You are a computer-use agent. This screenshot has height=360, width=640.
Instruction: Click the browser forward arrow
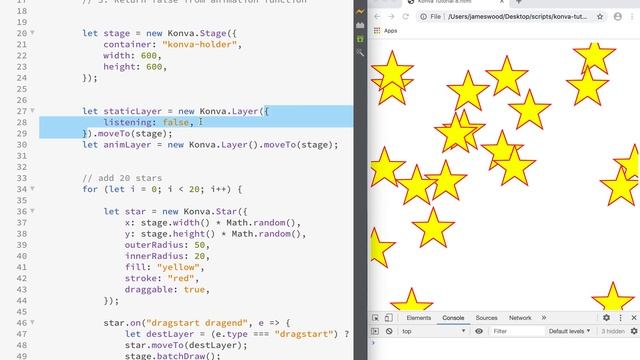(391, 17)
